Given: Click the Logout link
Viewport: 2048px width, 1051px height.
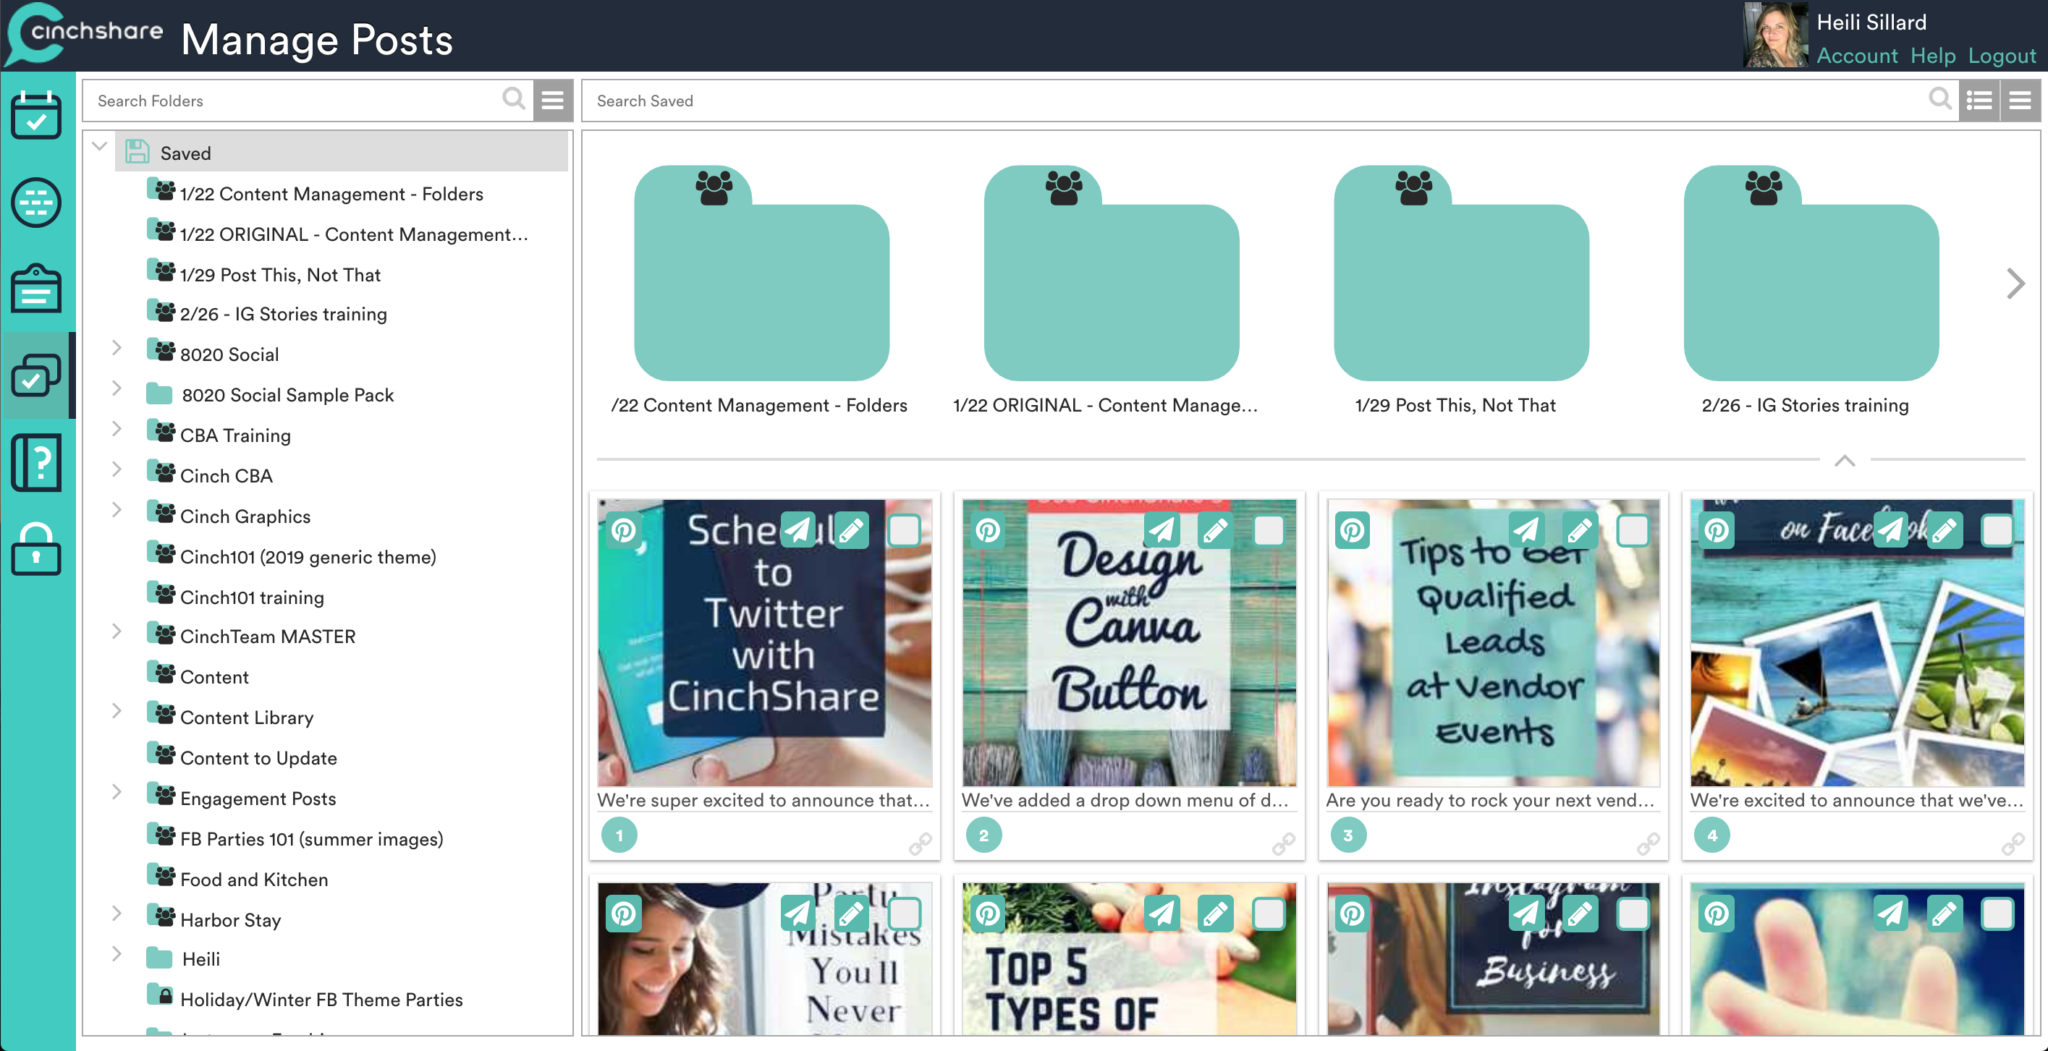Looking at the screenshot, I should [2001, 56].
